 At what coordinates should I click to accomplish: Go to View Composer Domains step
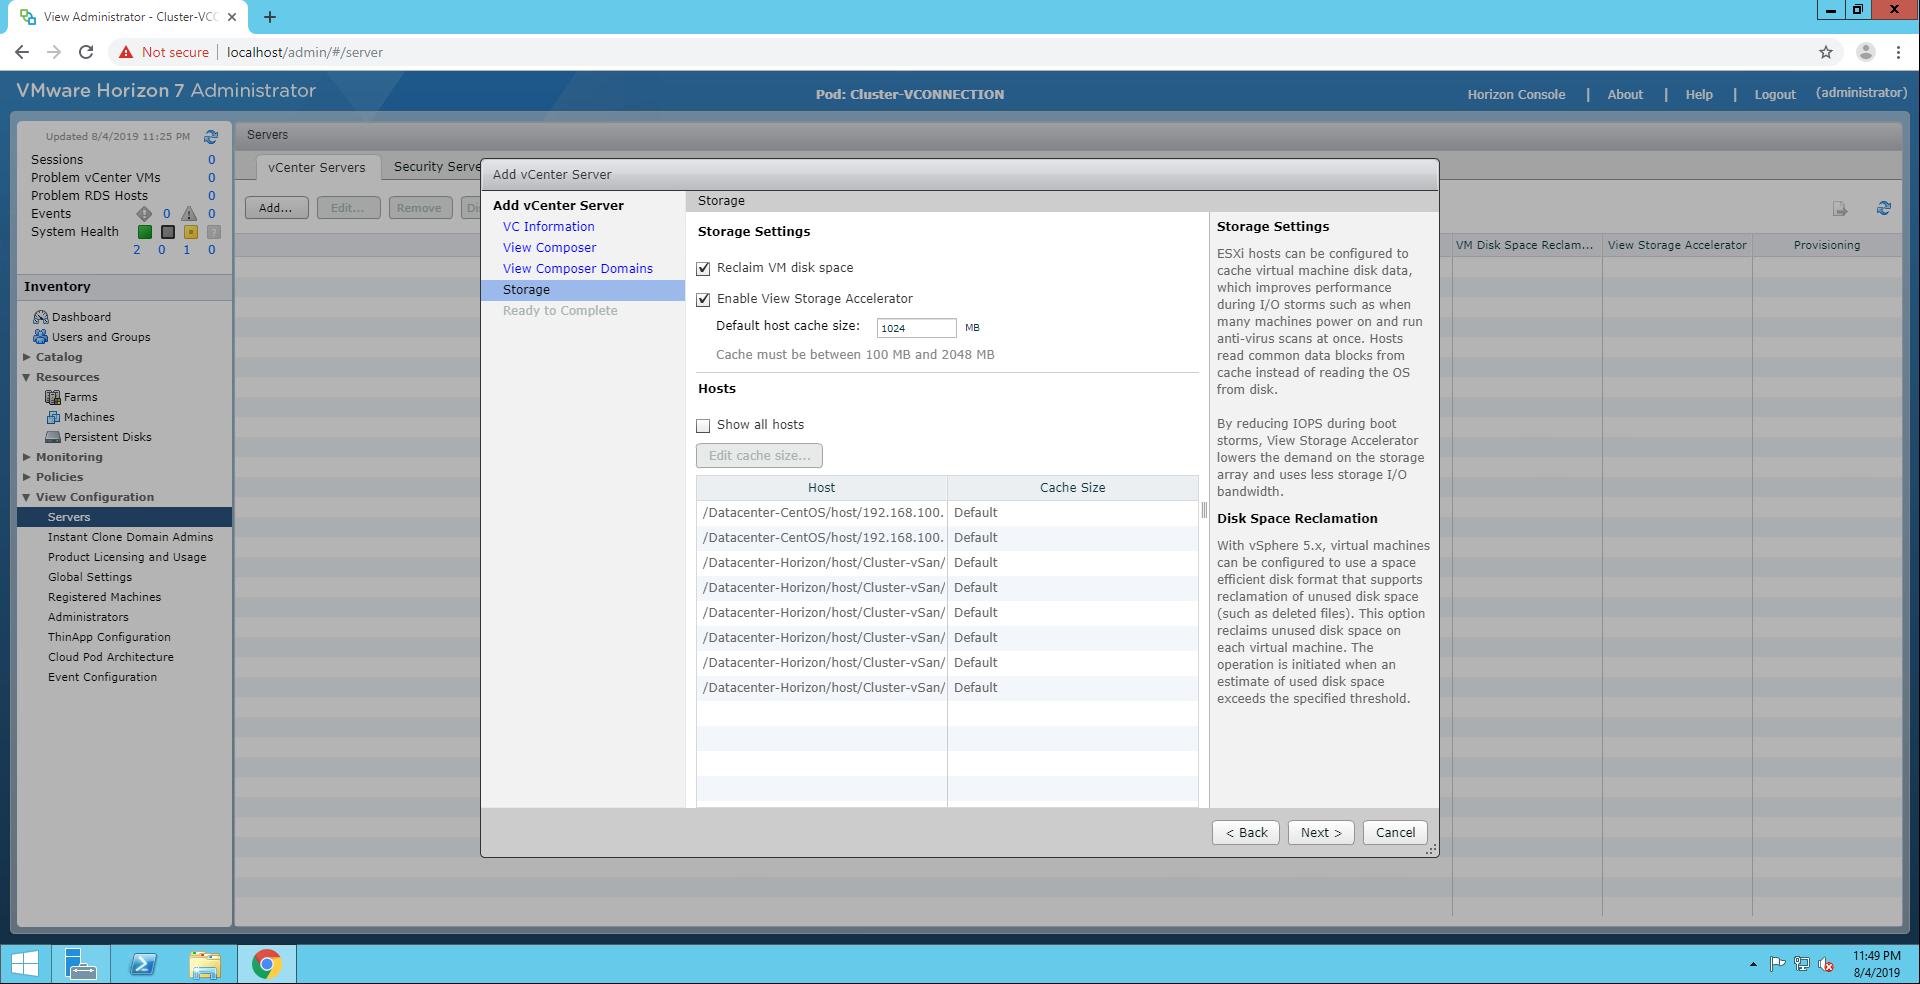pos(577,268)
